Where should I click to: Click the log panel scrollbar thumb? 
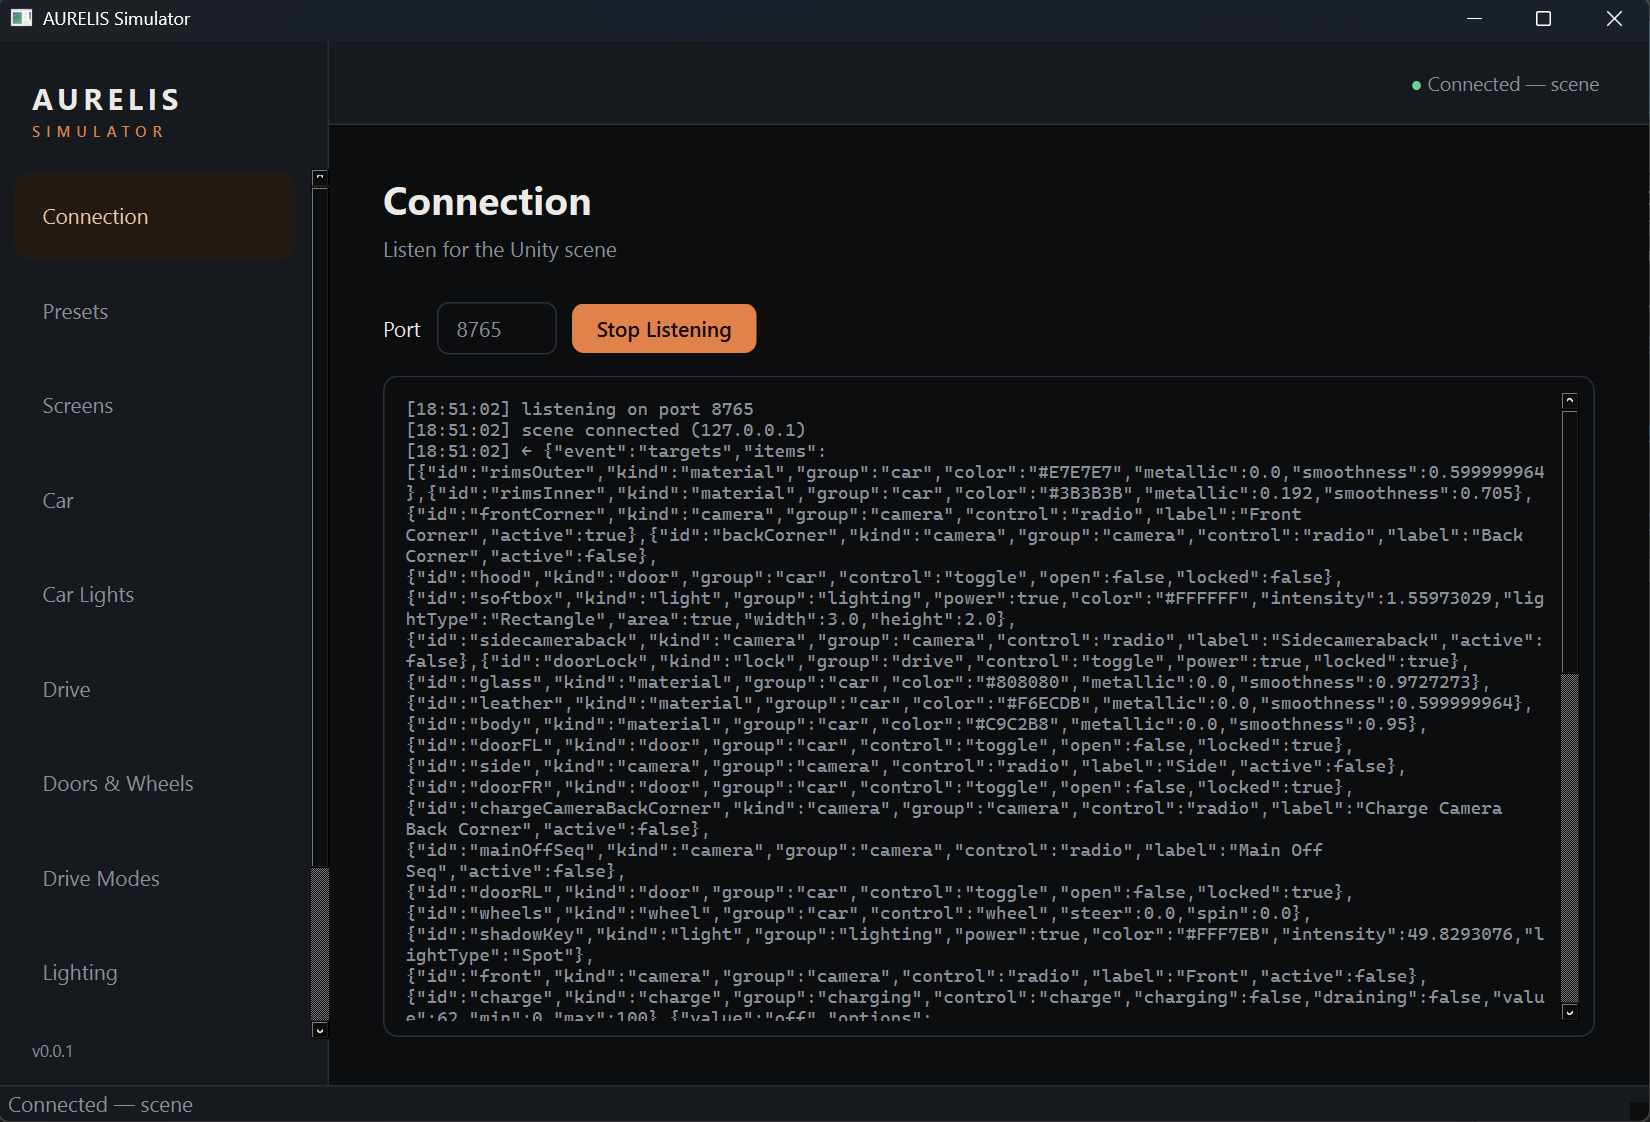pyautogui.click(x=1569, y=838)
